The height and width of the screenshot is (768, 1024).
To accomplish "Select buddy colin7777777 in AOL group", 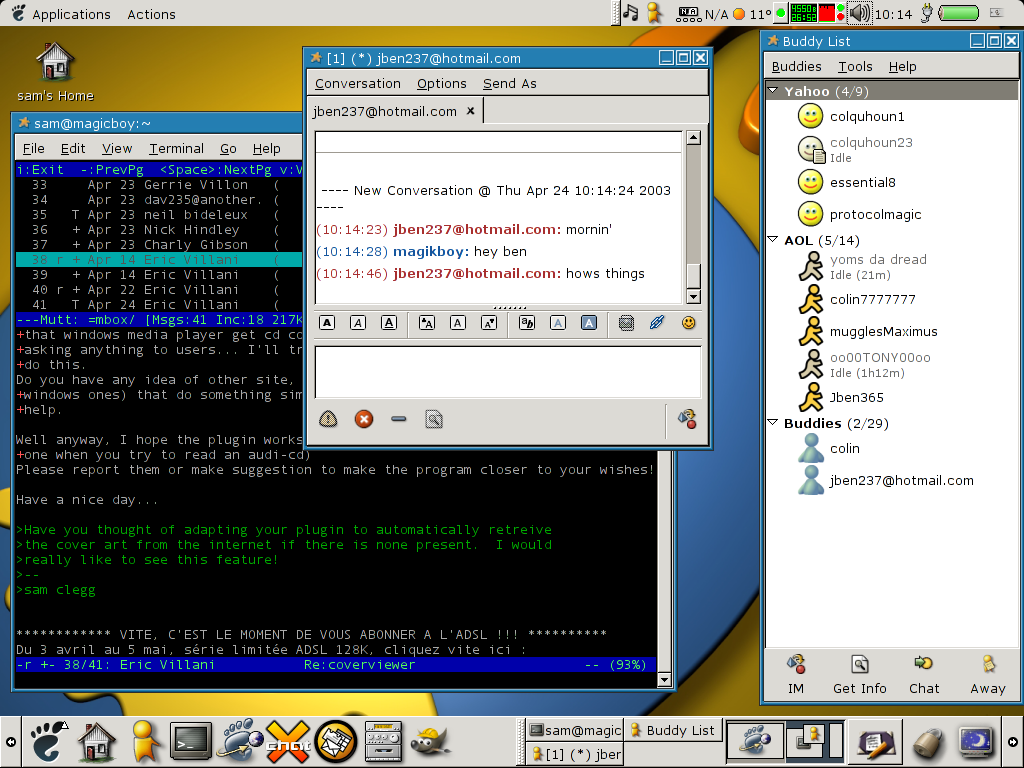I will (892, 299).
